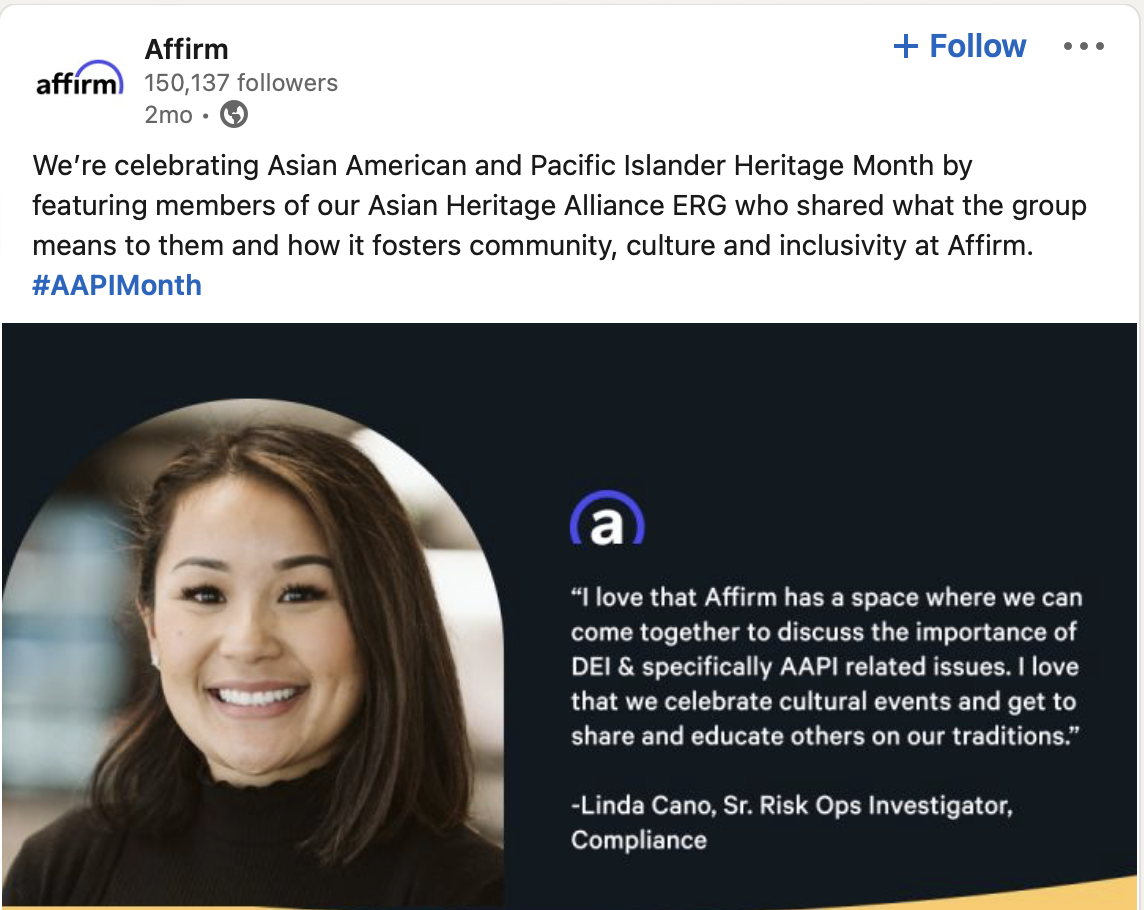Screen dimensions: 1144x910
Task: Click the caption's first line "We're celebrating Asian American"
Action: [x=300, y=165]
